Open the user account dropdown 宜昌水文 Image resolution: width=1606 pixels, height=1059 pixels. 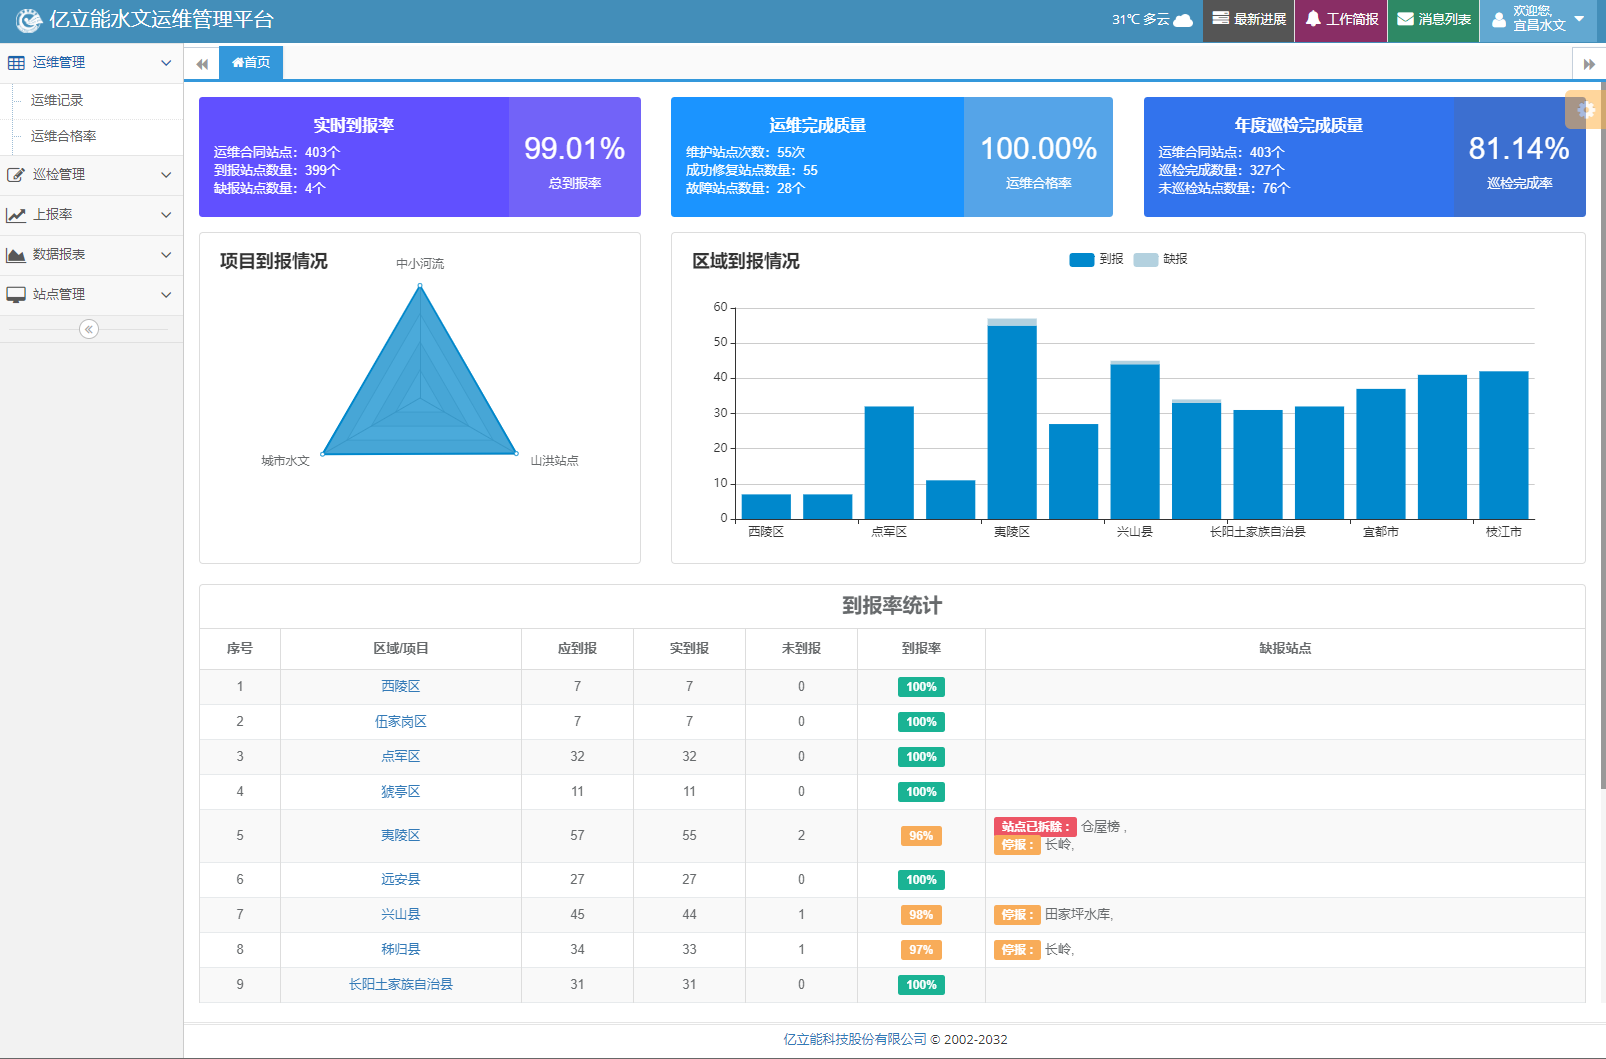coord(1539,20)
